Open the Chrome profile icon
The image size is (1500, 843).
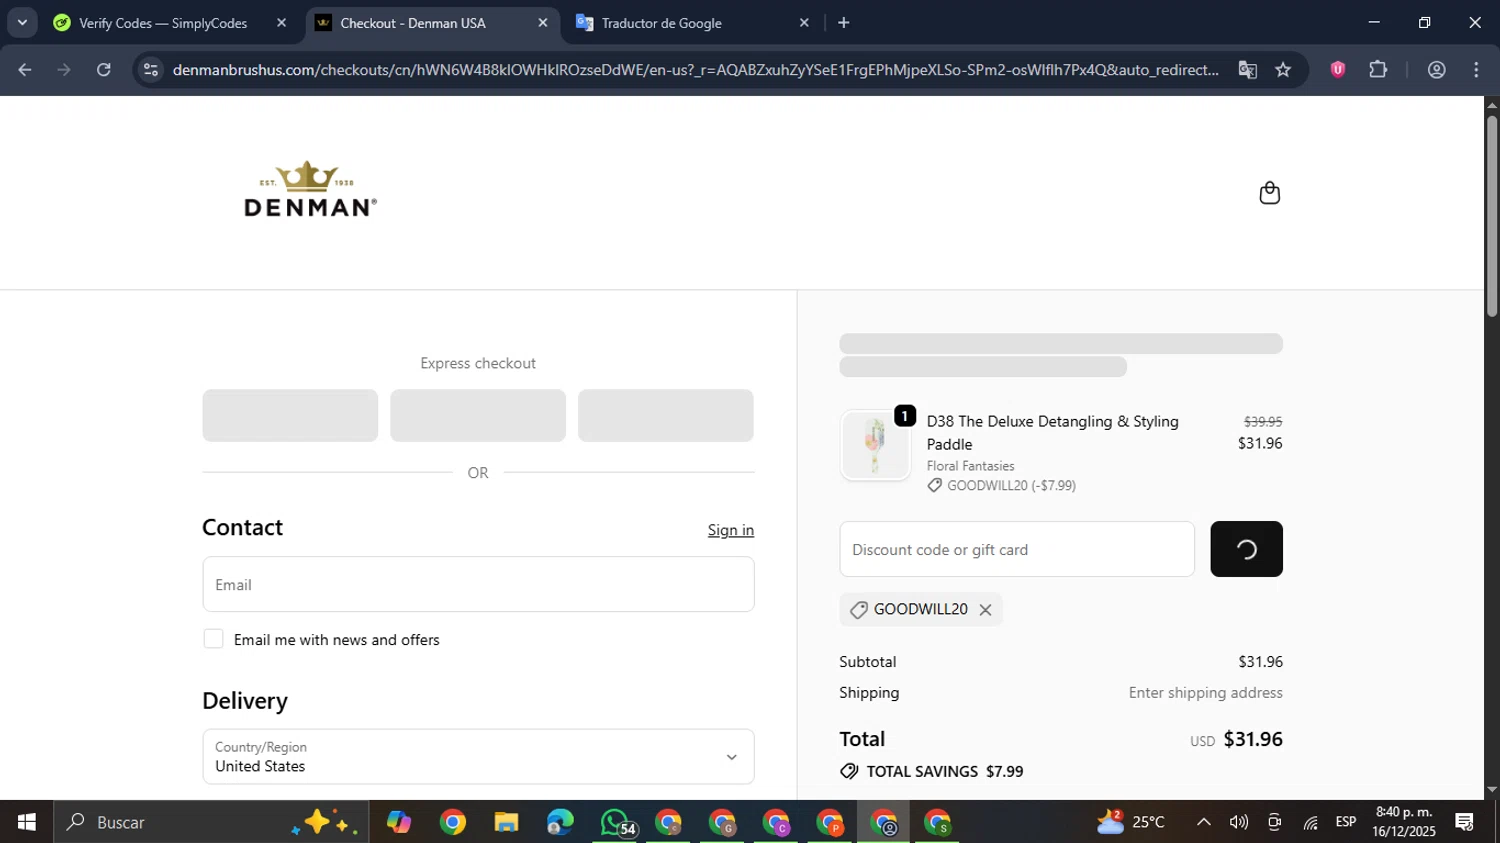coord(1437,70)
